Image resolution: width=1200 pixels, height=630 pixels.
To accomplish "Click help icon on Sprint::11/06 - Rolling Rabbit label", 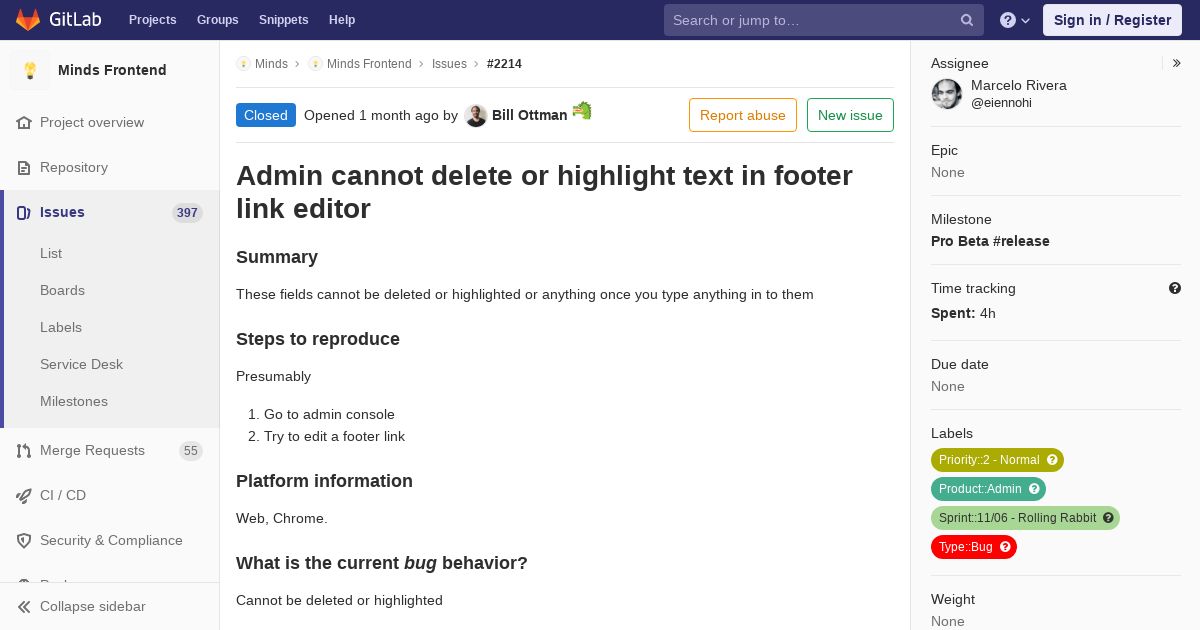I will 1108,518.
